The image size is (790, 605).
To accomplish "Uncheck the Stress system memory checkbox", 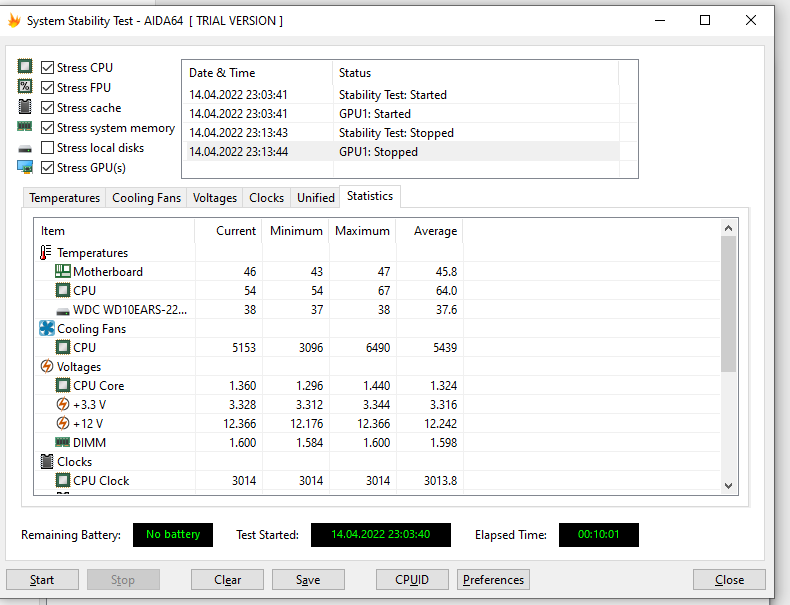I will tap(47, 128).
